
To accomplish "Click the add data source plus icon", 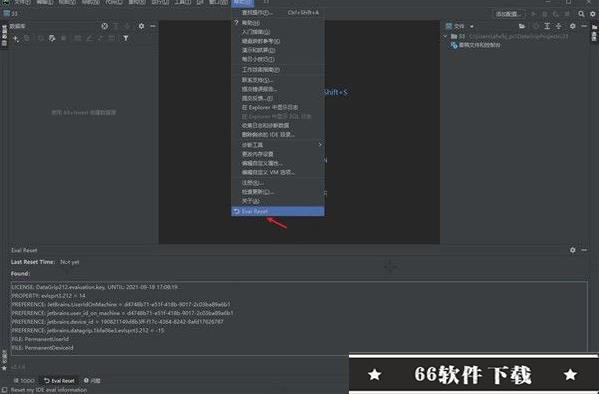I will coord(16,39).
